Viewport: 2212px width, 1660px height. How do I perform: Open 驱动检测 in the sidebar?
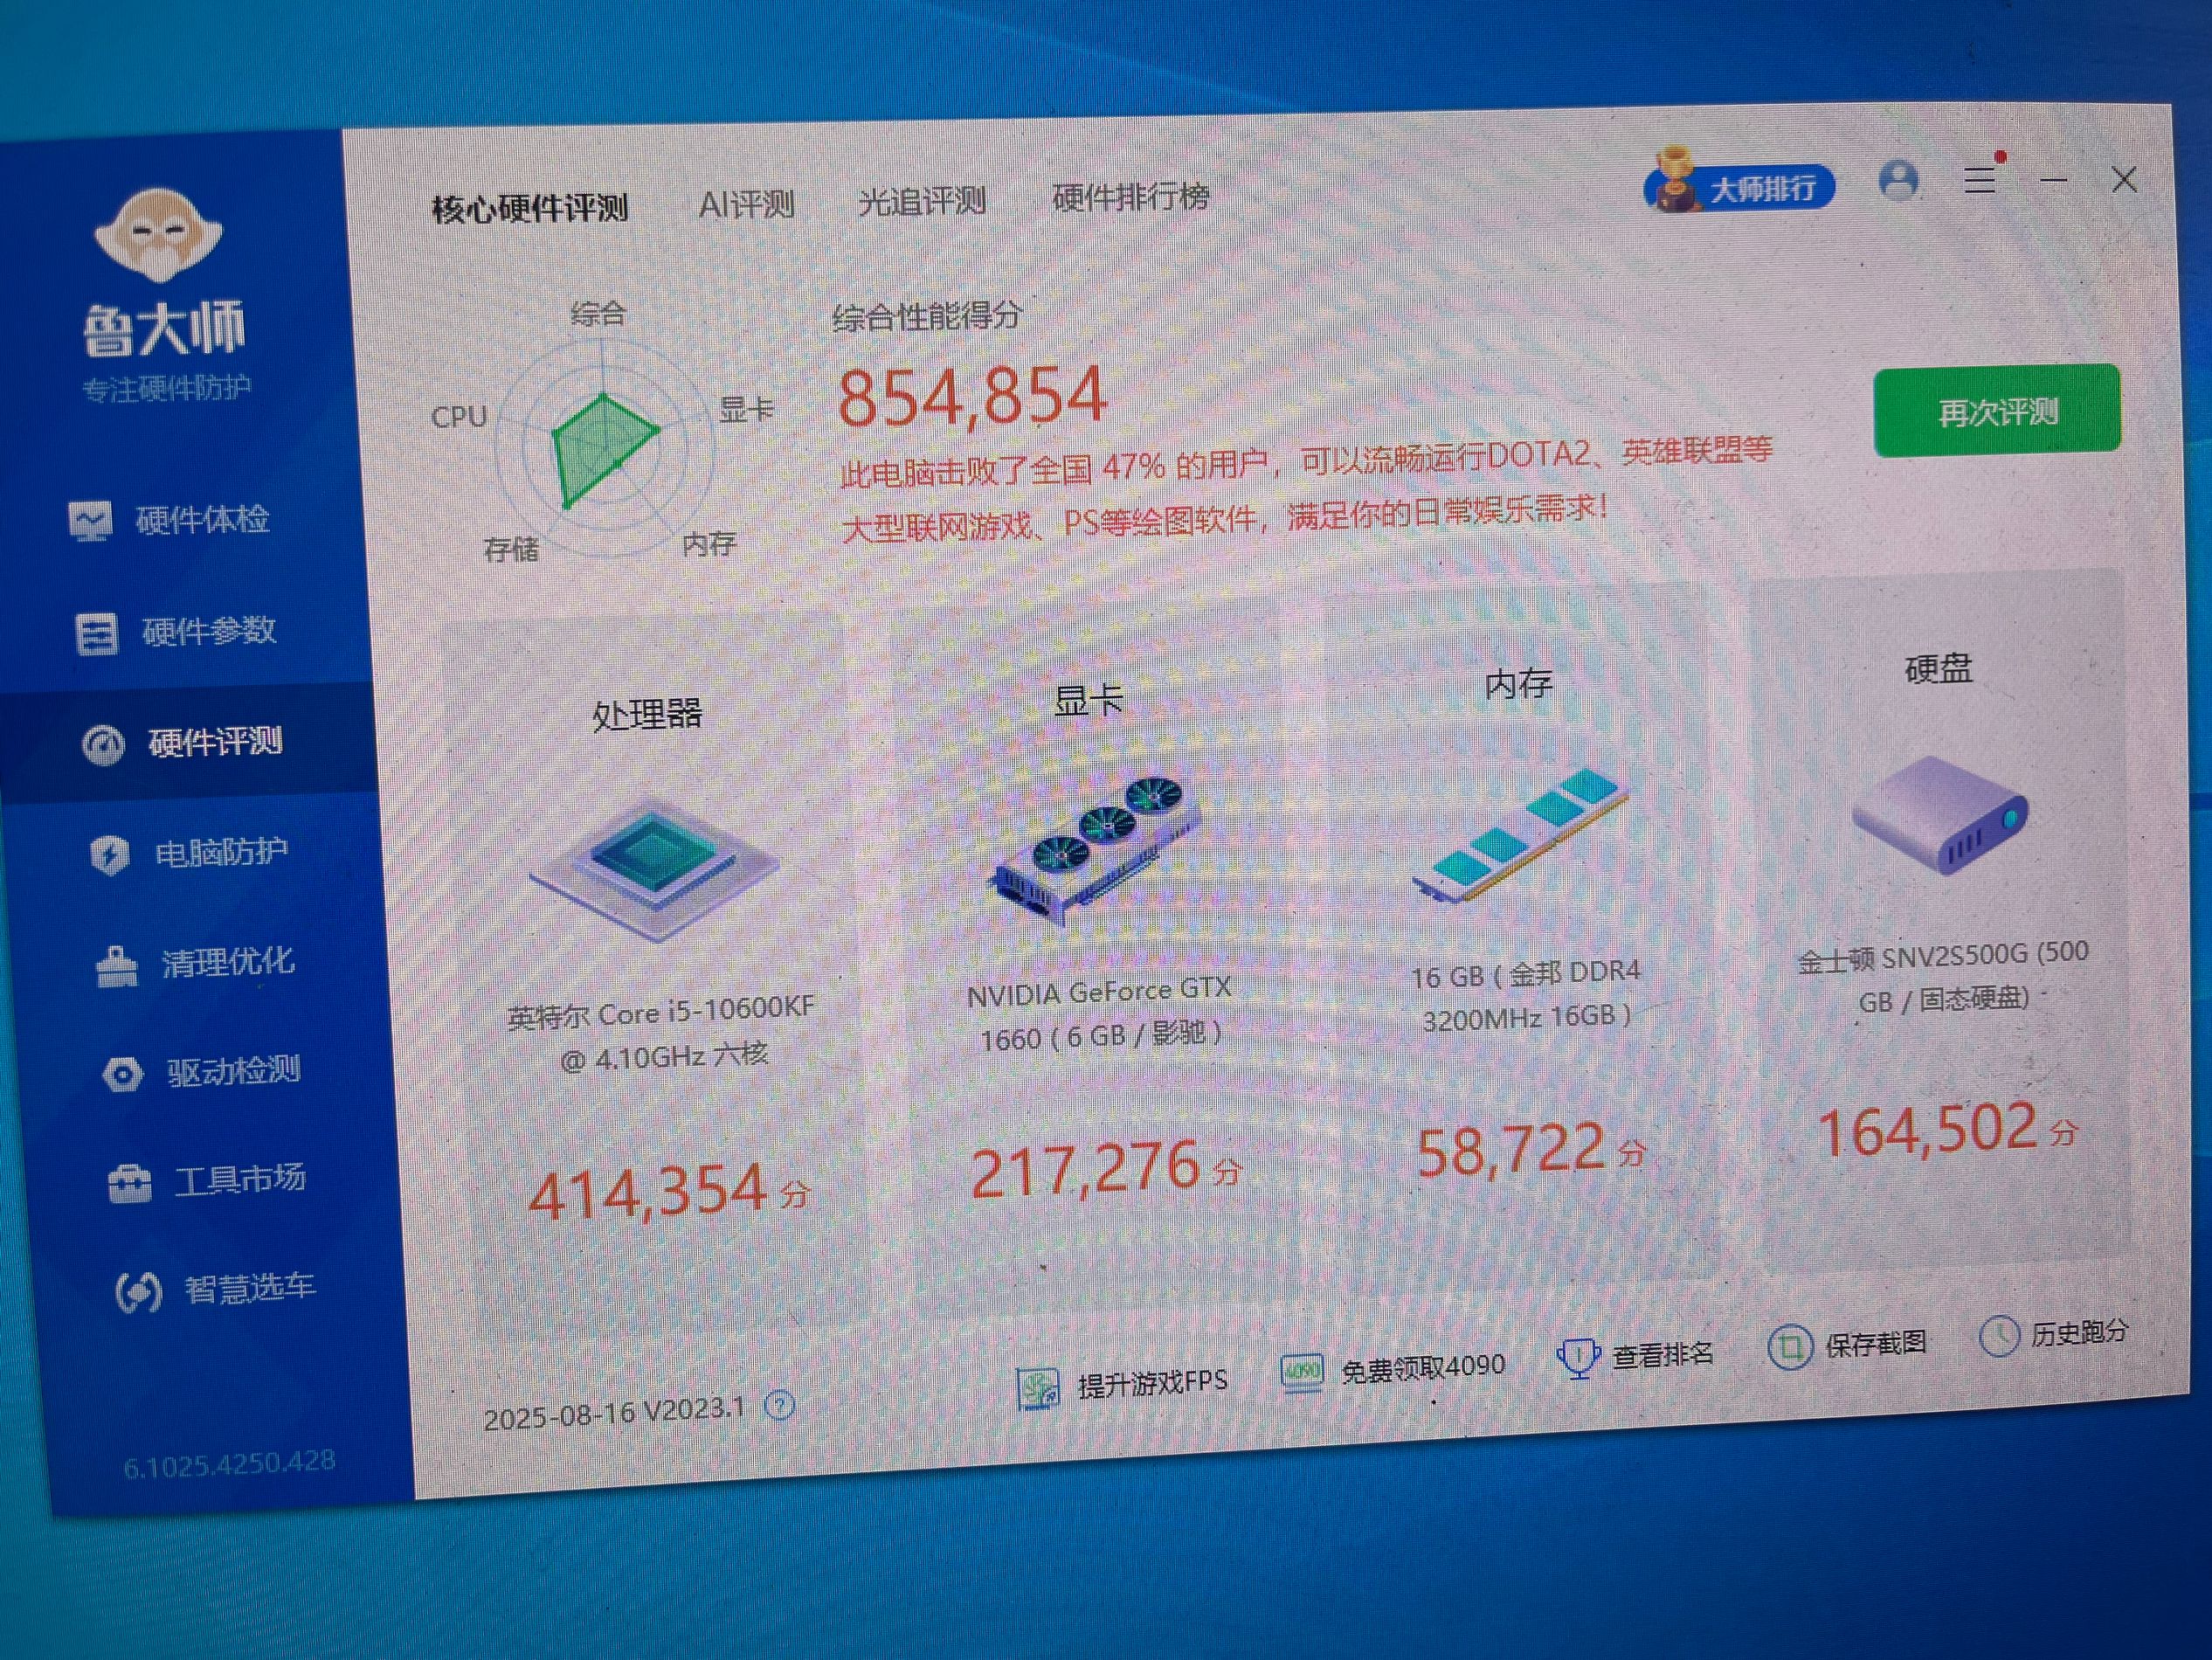click(x=202, y=1072)
